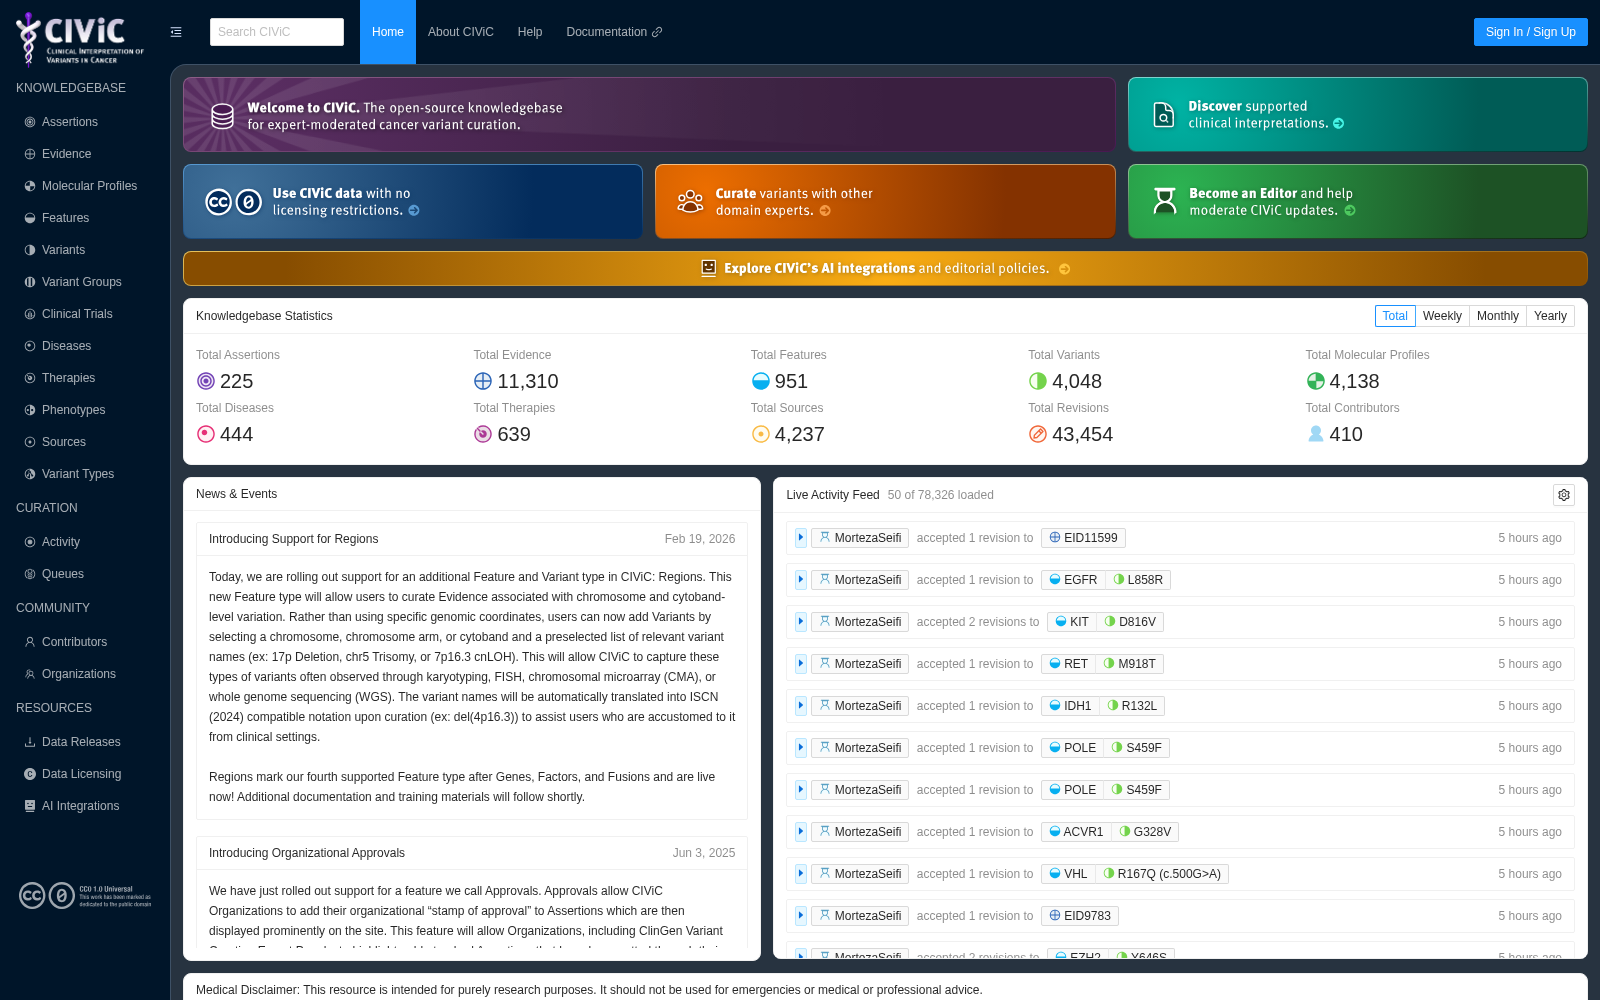Expand the KIT D816V activity row

pos(801,622)
